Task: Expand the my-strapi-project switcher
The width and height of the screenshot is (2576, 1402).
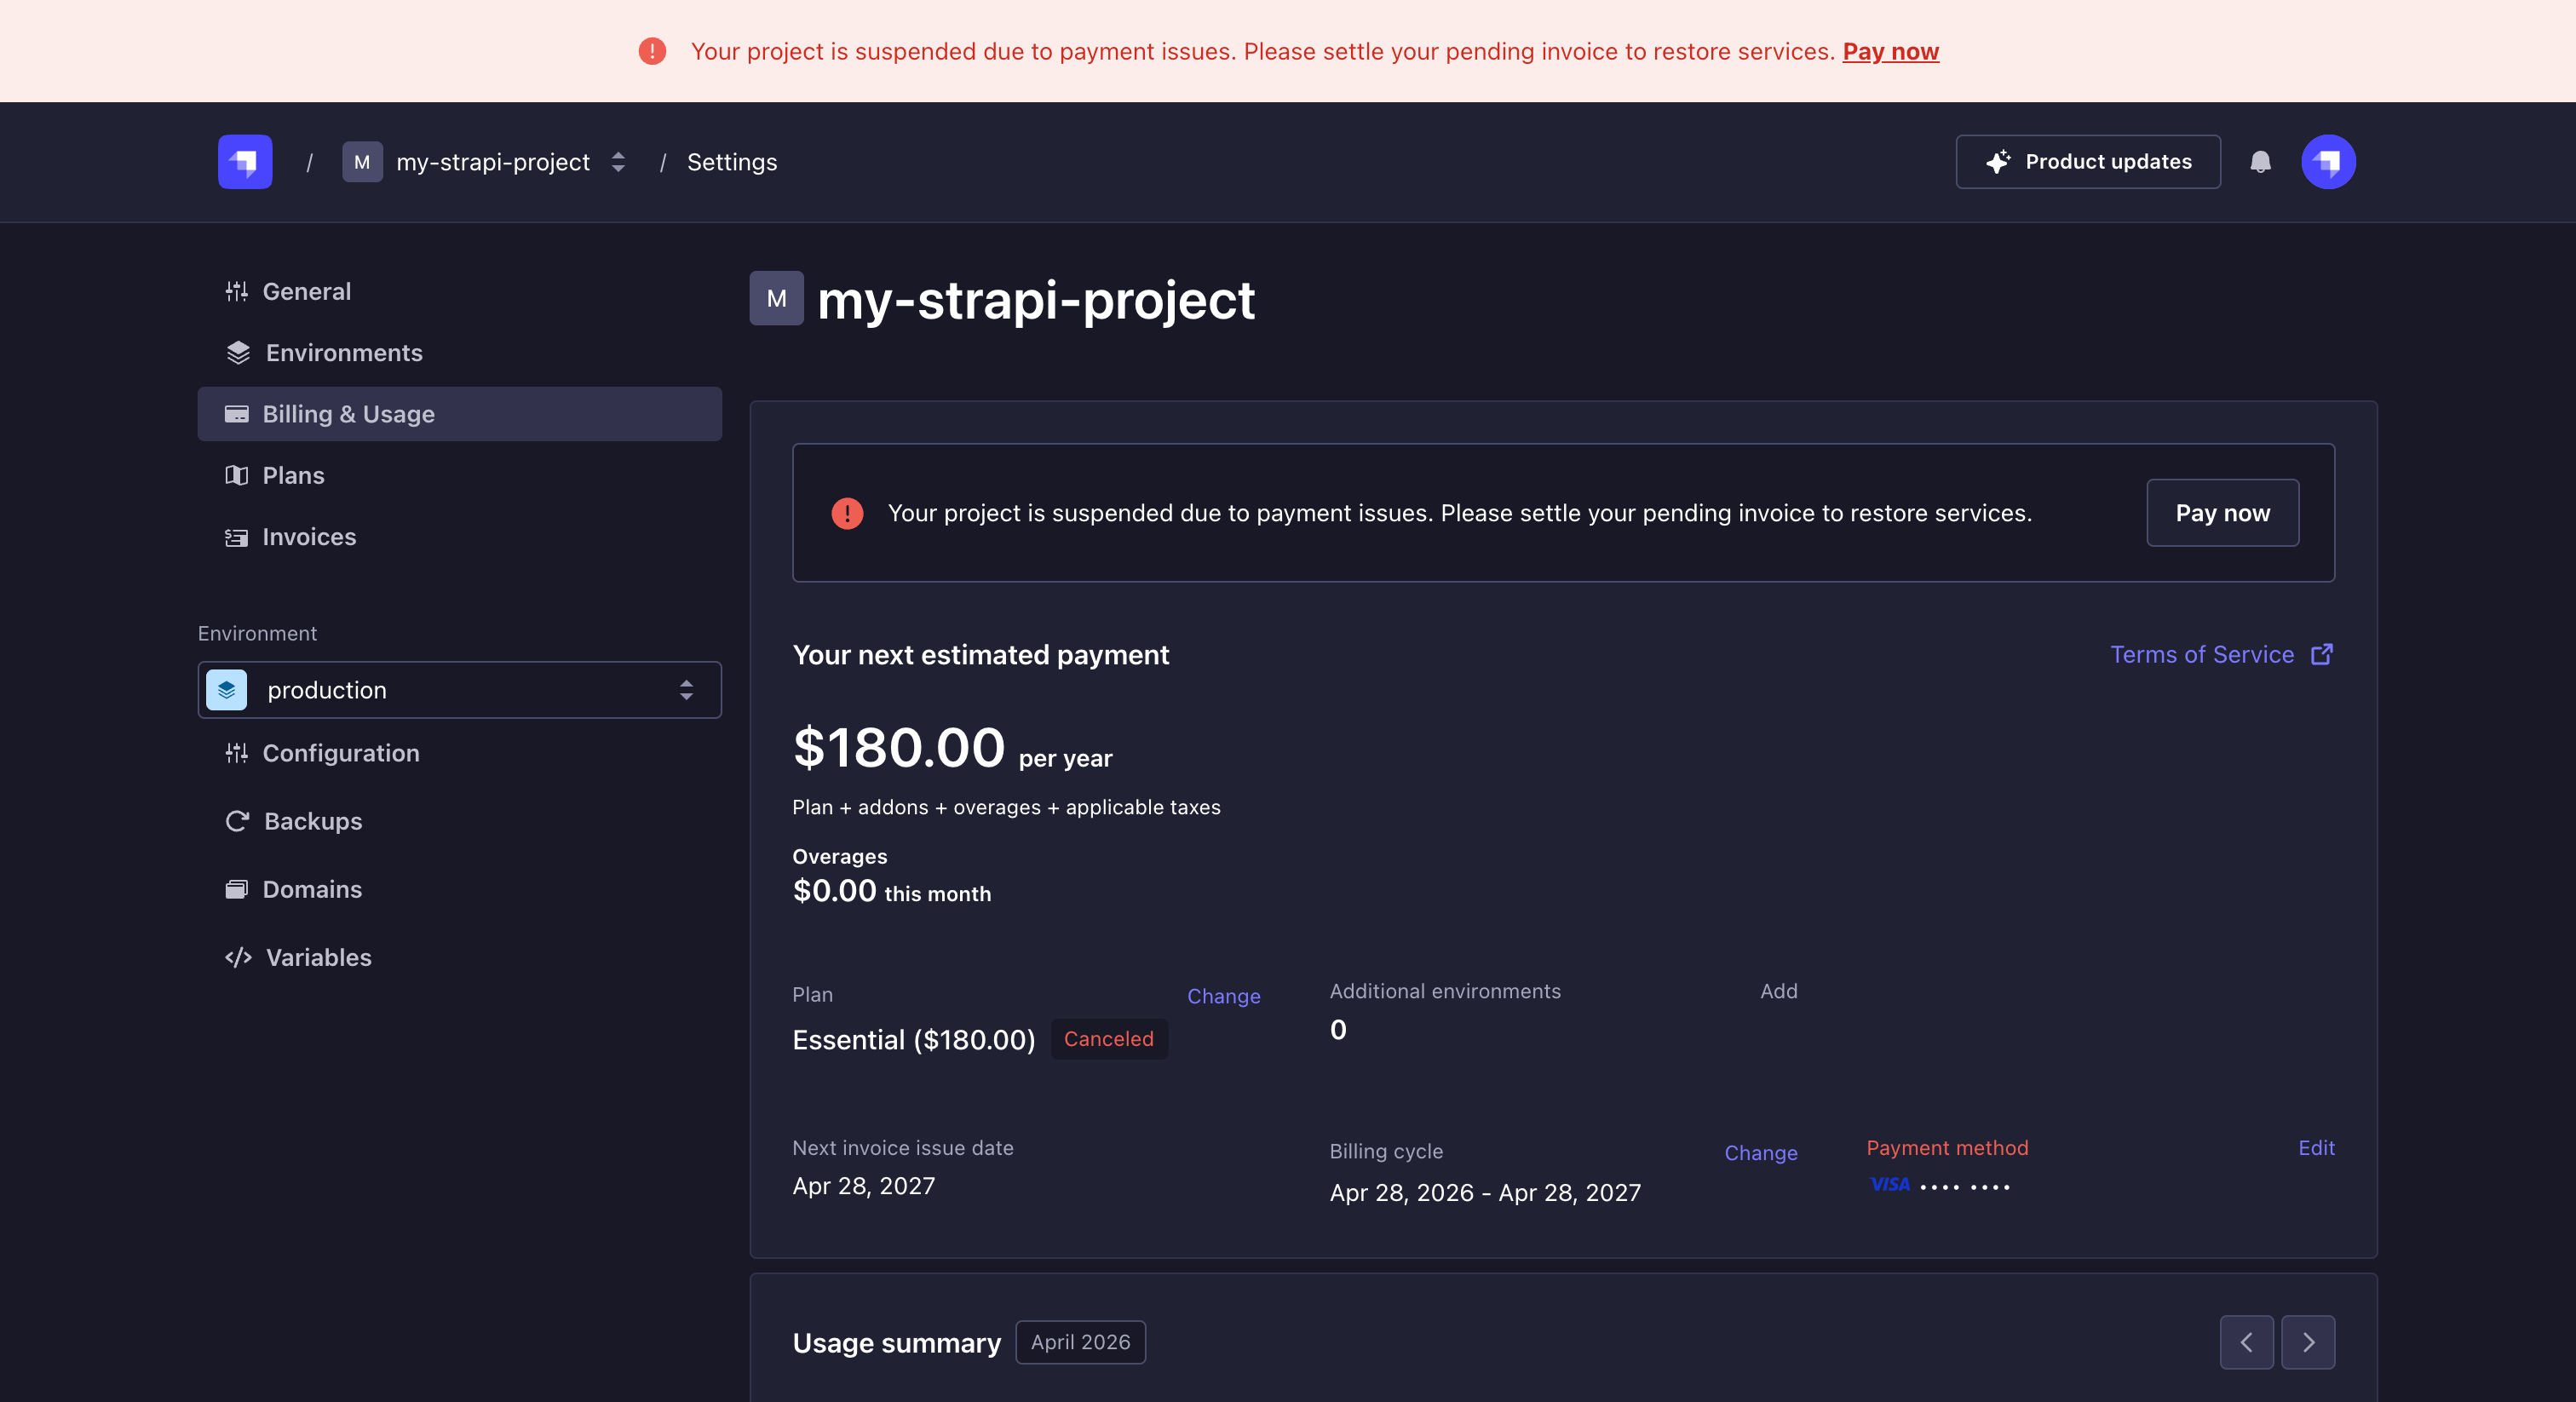Action: tap(618, 162)
